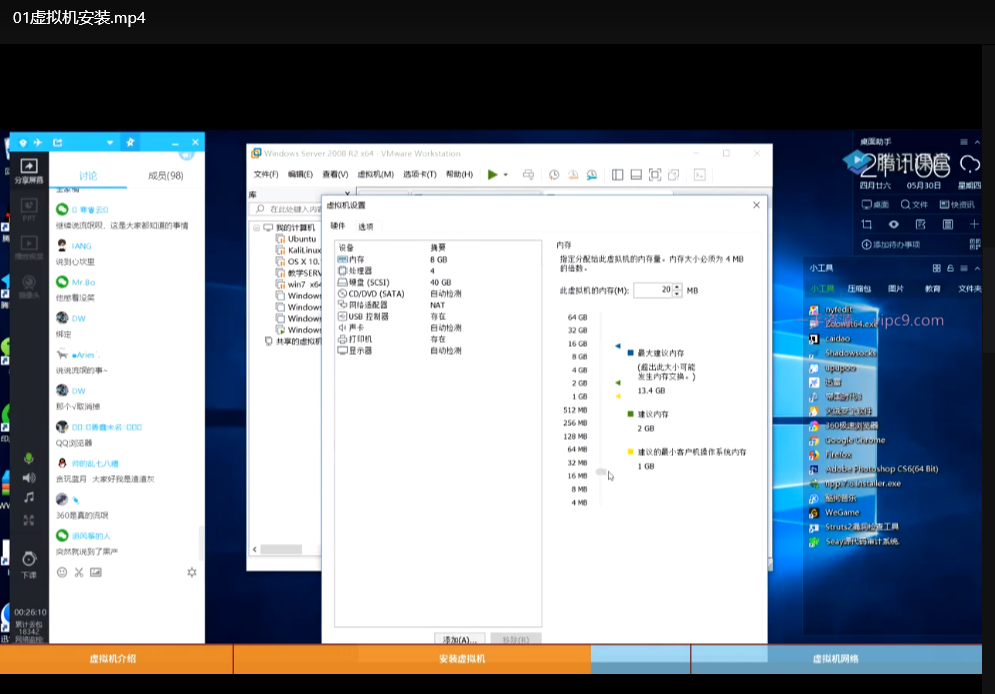The height and width of the screenshot is (694, 995).
Task: Click the 添加(A)... button in VM settings
Action: pos(459,639)
